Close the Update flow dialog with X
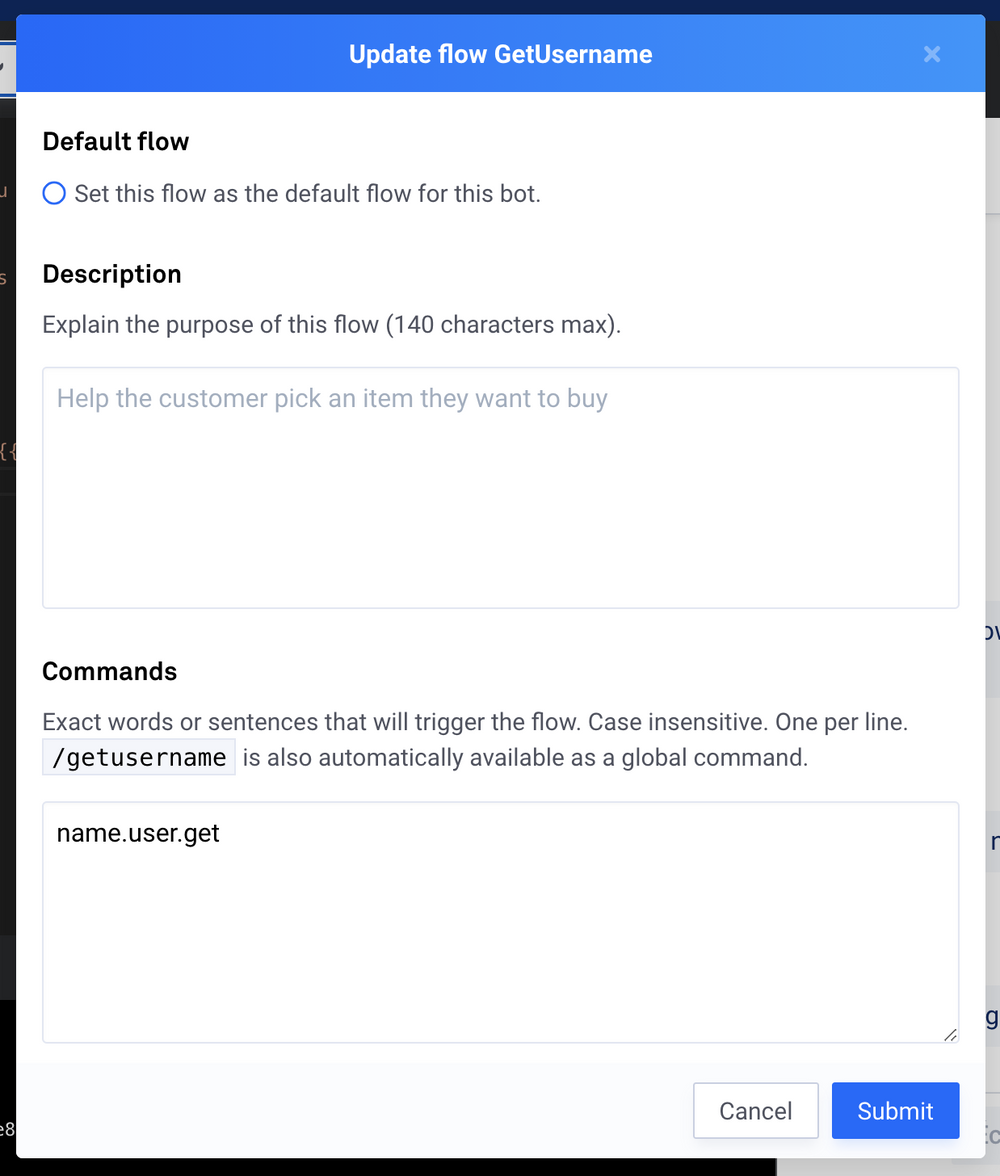1000x1176 pixels. coord(932,54)
